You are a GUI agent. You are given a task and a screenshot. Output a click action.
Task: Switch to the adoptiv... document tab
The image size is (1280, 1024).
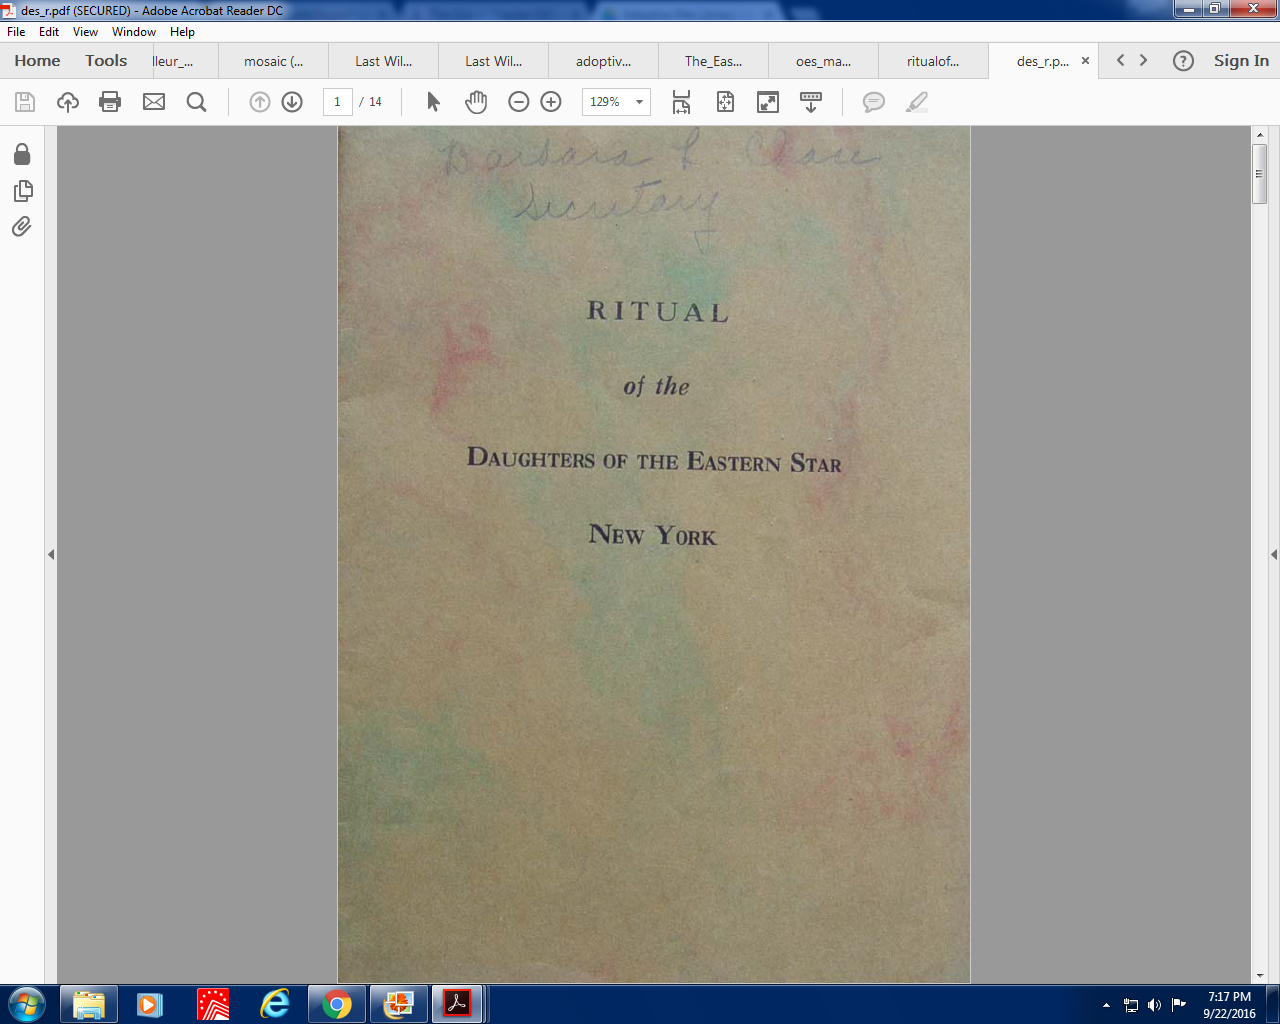(603, 61)
